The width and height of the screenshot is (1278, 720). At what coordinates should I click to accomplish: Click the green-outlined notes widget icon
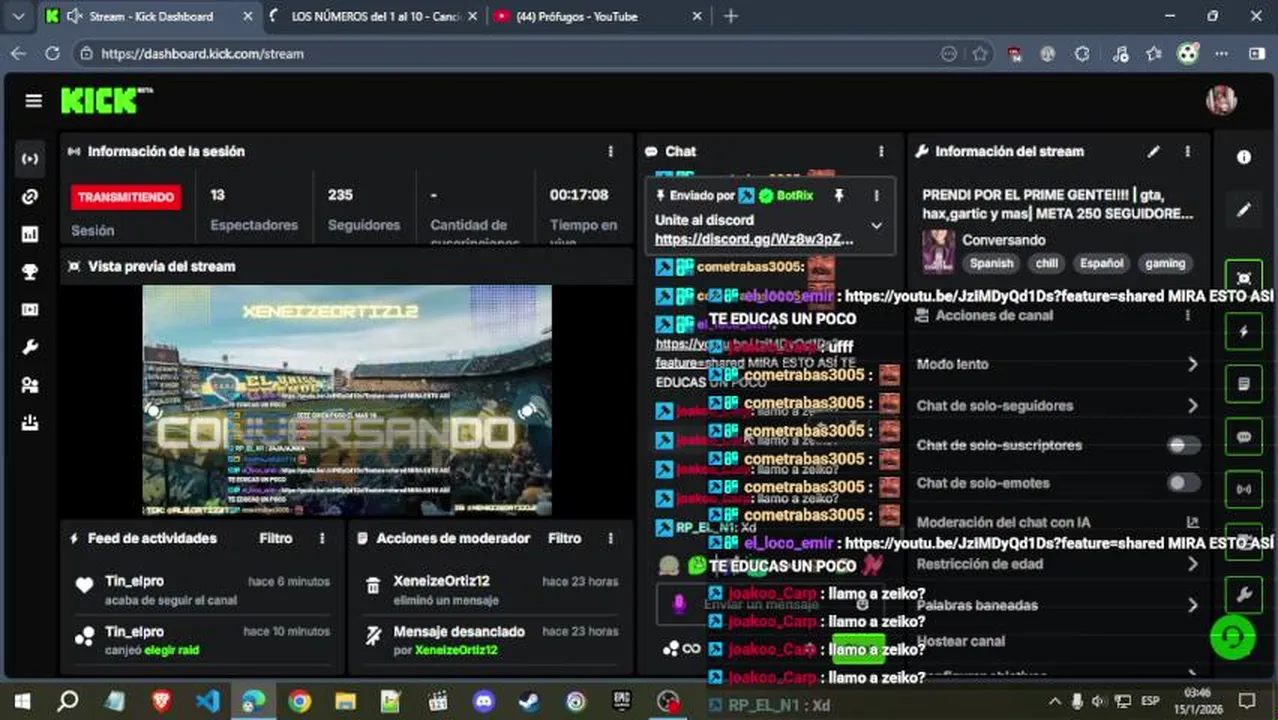[x=1244, y=384]
